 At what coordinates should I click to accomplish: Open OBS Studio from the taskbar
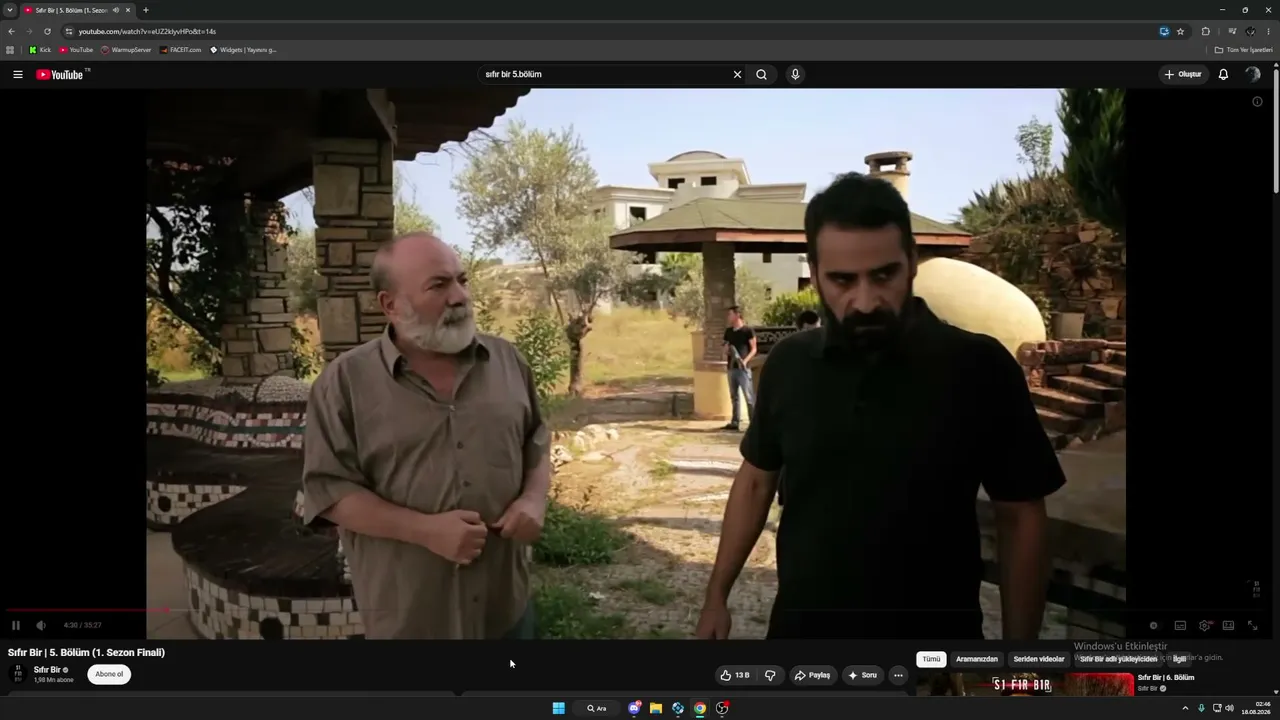(x=722, y=708)
